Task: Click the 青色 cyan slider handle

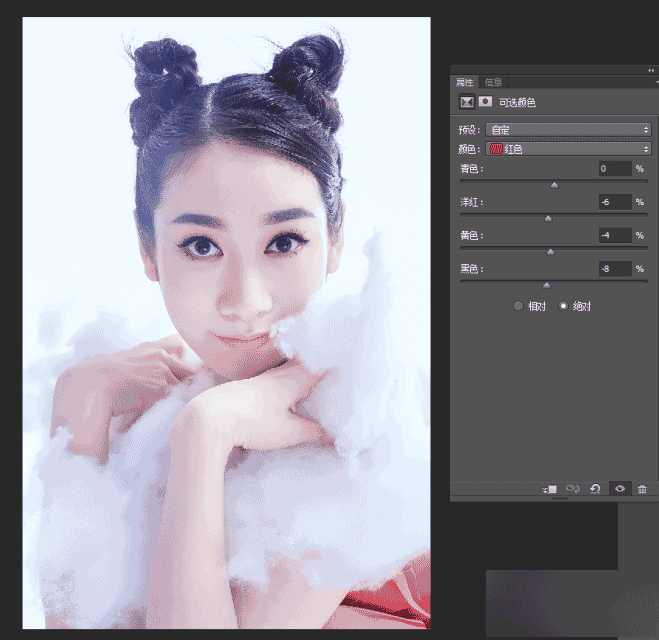Action: click(x=554, y=185)
